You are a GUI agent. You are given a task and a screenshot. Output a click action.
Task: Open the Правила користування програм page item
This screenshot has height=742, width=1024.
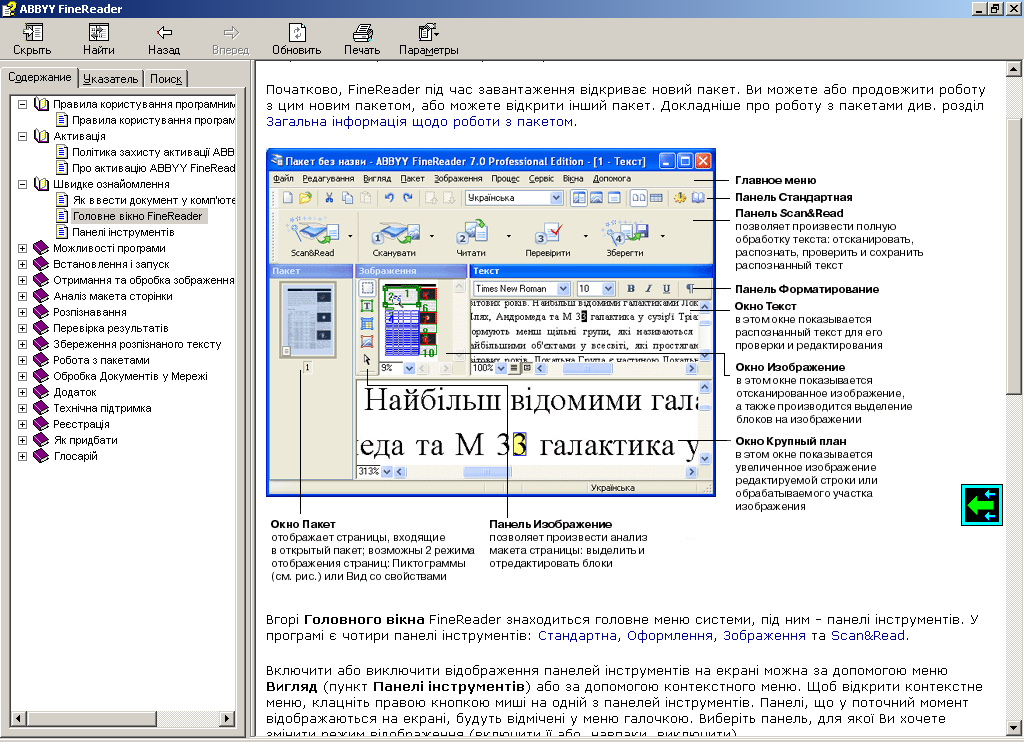click(153, 120)
